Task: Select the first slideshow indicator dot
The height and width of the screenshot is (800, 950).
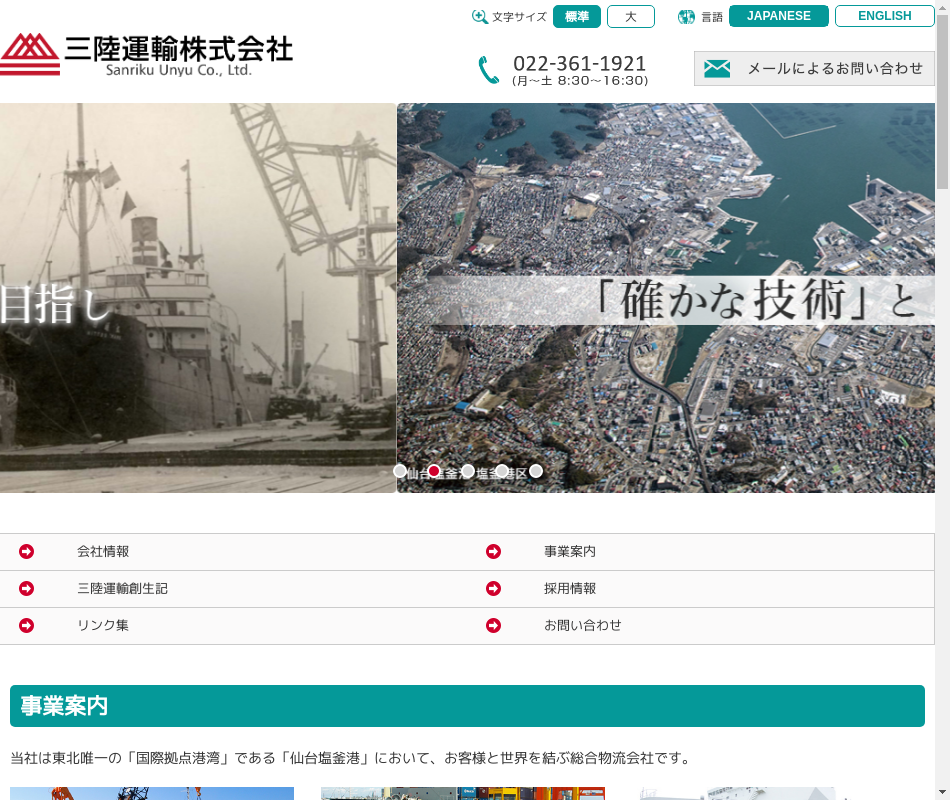Action: click(400, 471)
